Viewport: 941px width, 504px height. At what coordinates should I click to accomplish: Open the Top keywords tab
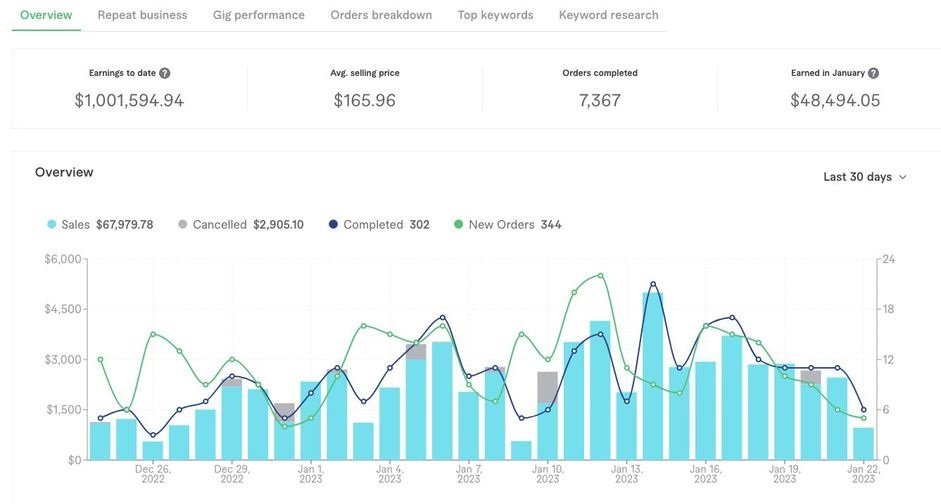coord(495,15)
